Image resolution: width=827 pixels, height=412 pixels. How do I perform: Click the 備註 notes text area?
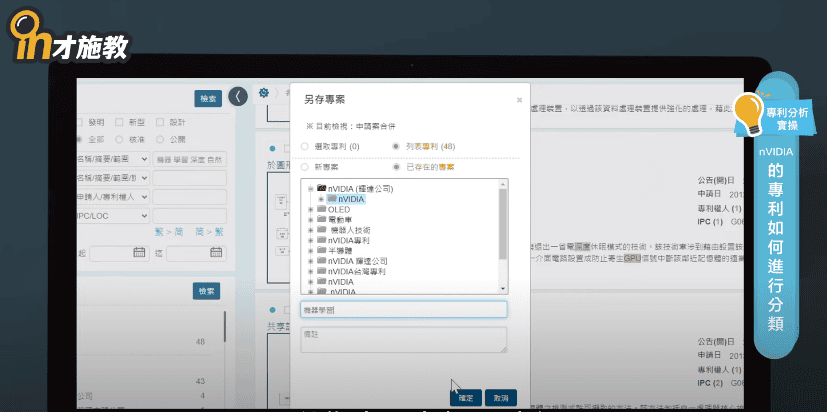(x=403, y=339)
